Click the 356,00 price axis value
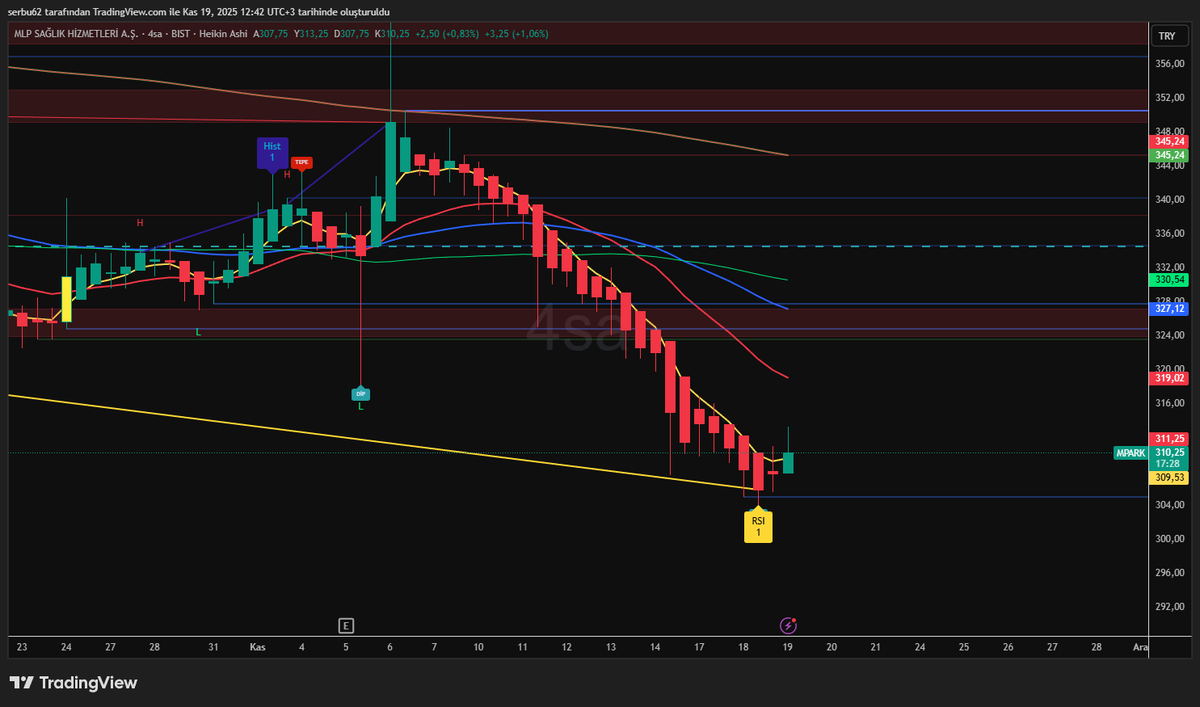This screenshot has height=707, width=1200. [1170, 63]
